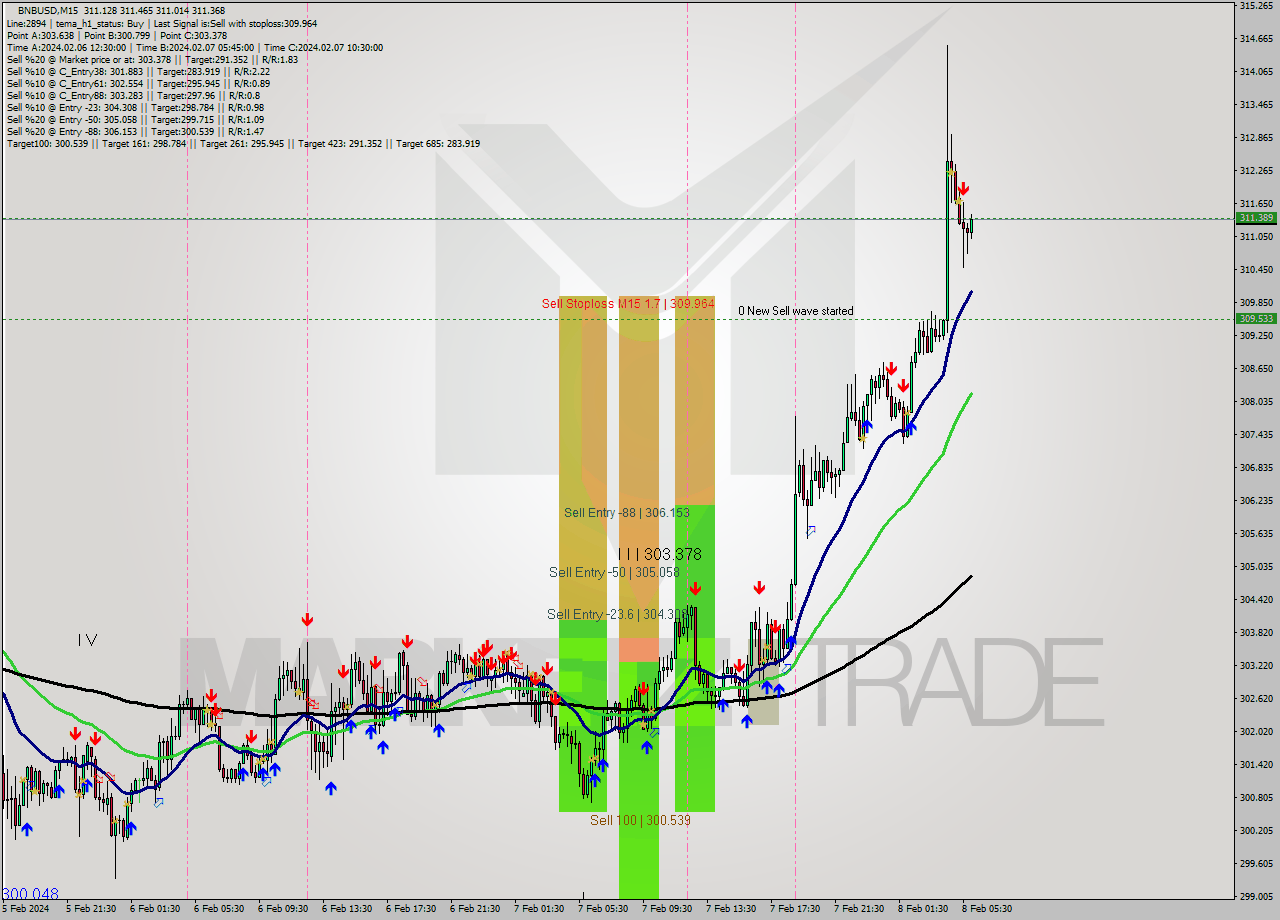
Task: Select the 'Sell %20 @ Entry -88: 306.153' line
Action: (135, 131)
